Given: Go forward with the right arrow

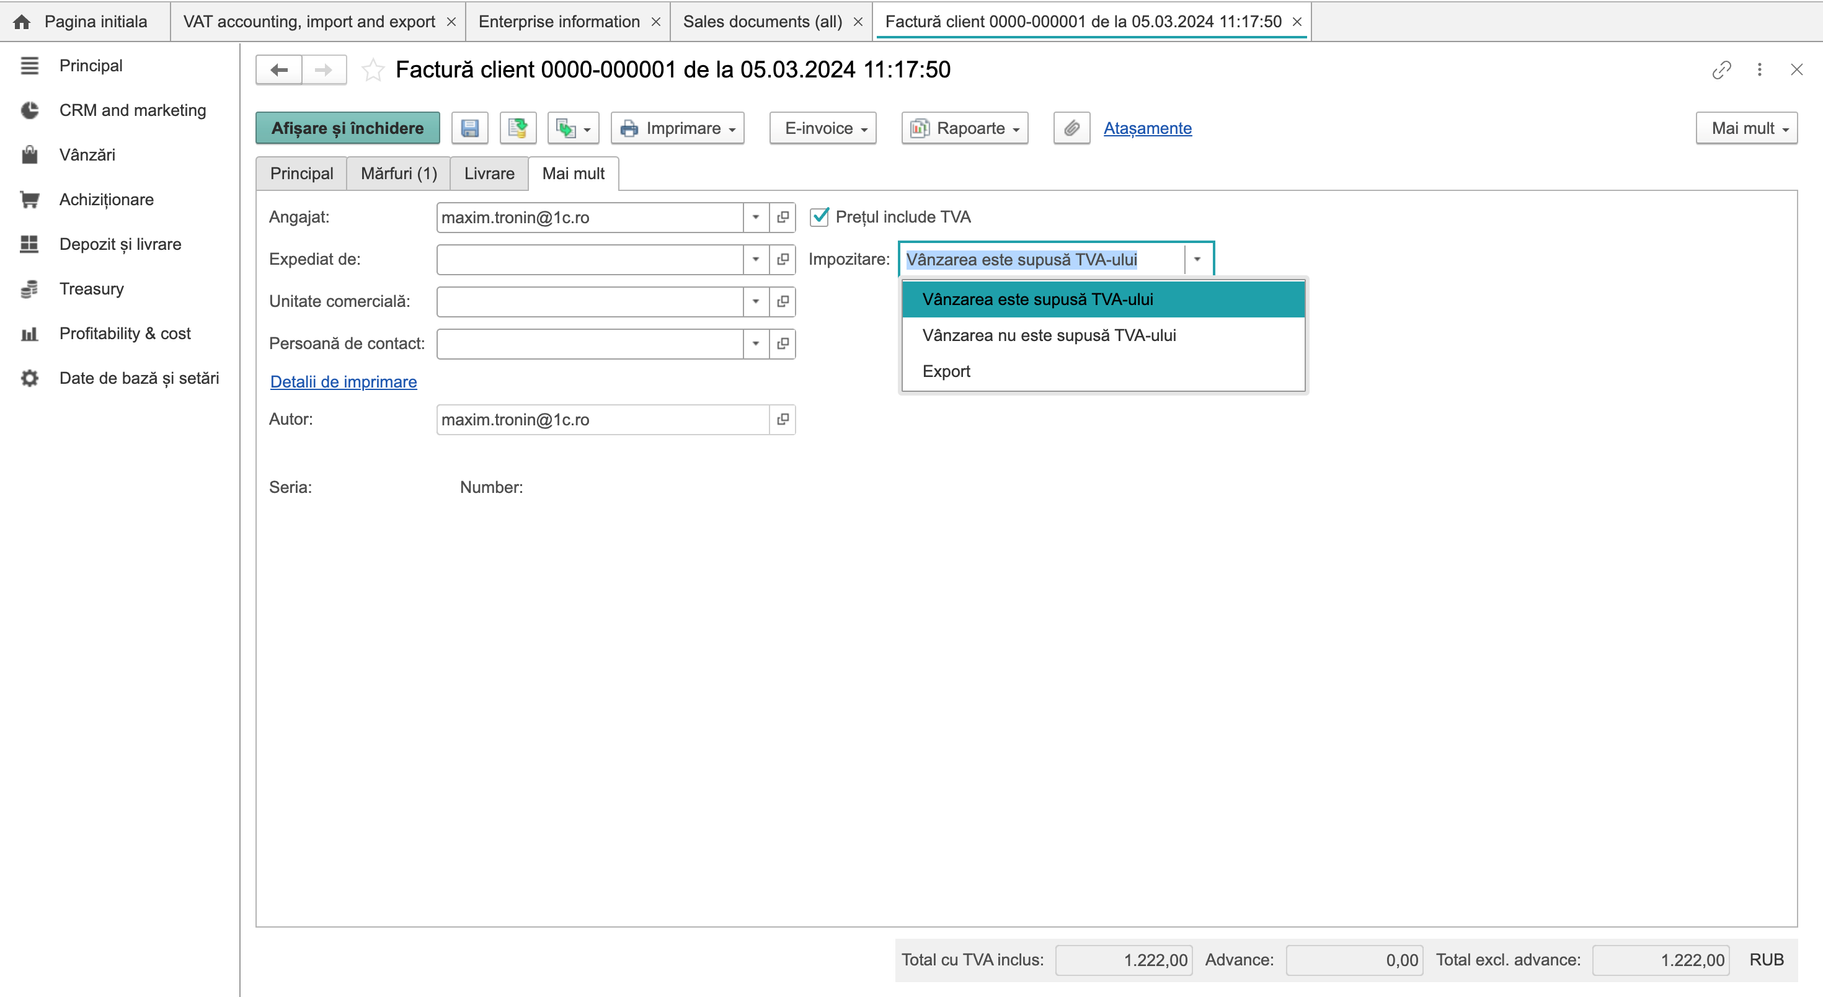Looking at the screenshot, I should [324, 70].
